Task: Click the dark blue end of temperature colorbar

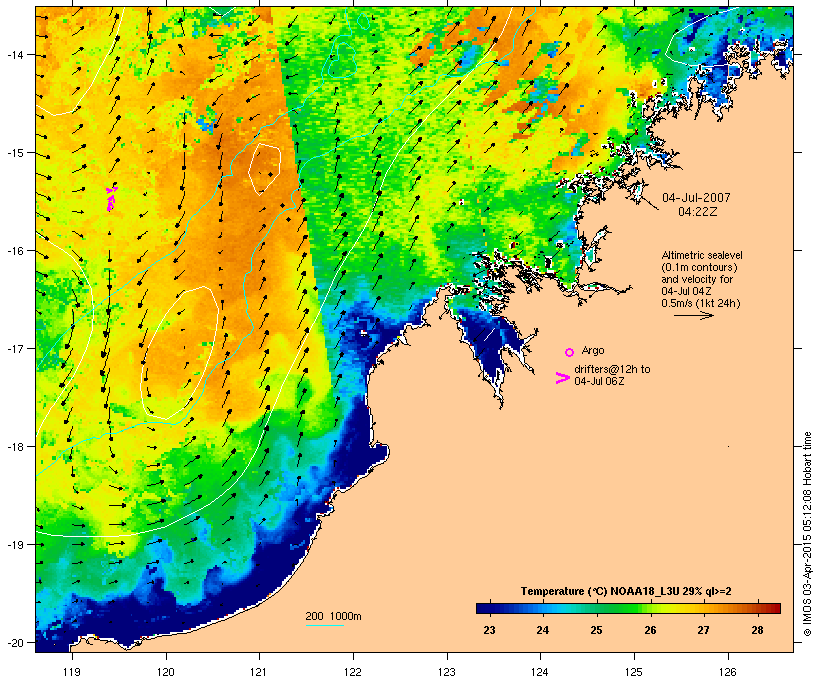Action: click(484, 608)
